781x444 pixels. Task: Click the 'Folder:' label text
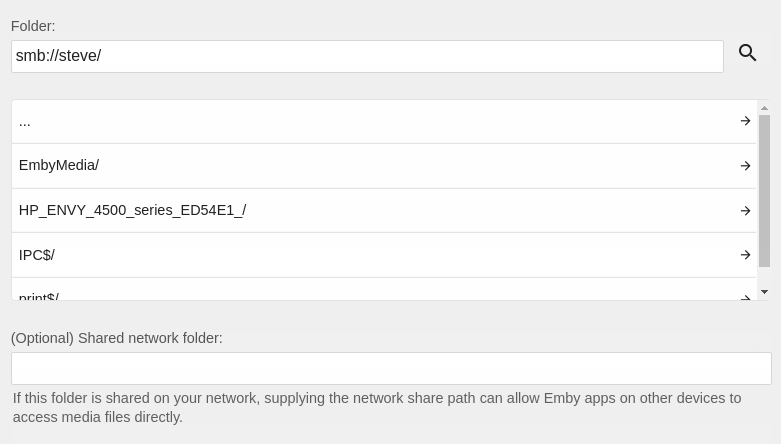coord(33,26)
